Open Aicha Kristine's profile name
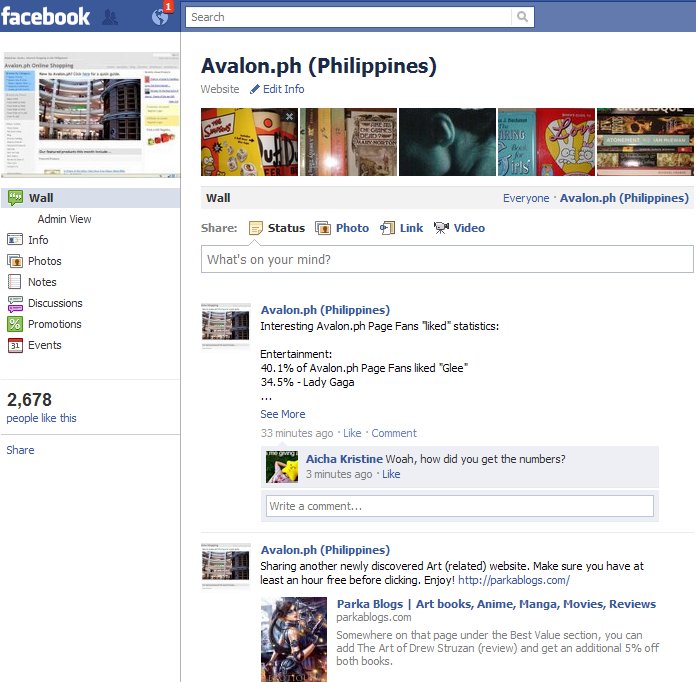 point(344,459)
